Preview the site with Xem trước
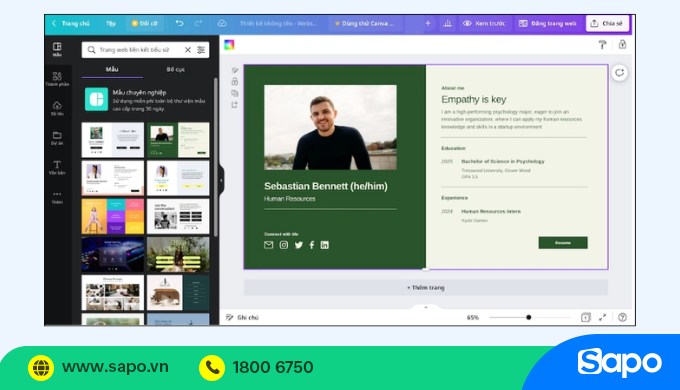This screenshot has height=390, width=680. [x=484, y=23]
